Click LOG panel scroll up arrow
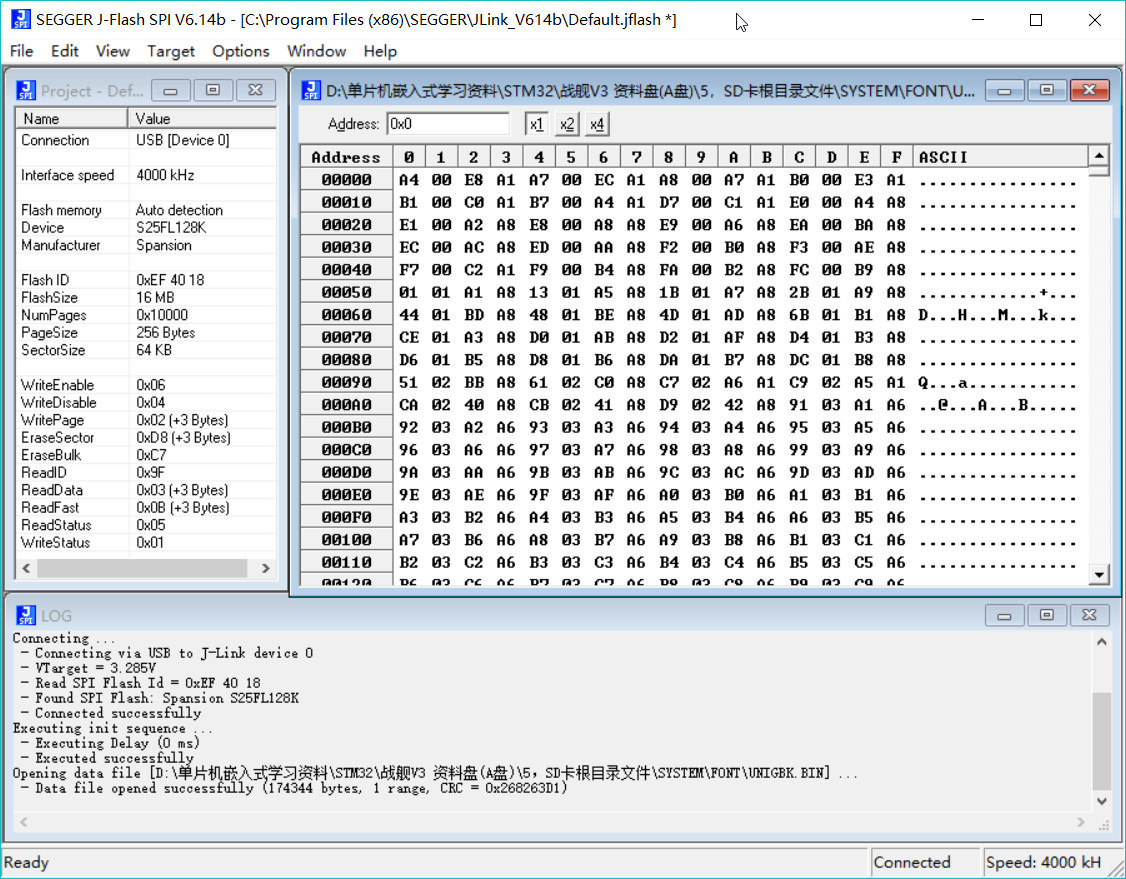Image resolution: width=1126 pixels, height=879 pixels. click(1102, 641)
